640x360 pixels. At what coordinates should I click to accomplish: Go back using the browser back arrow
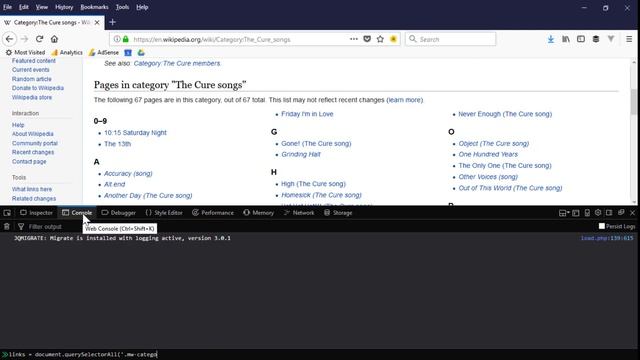(x=9, y=39)
